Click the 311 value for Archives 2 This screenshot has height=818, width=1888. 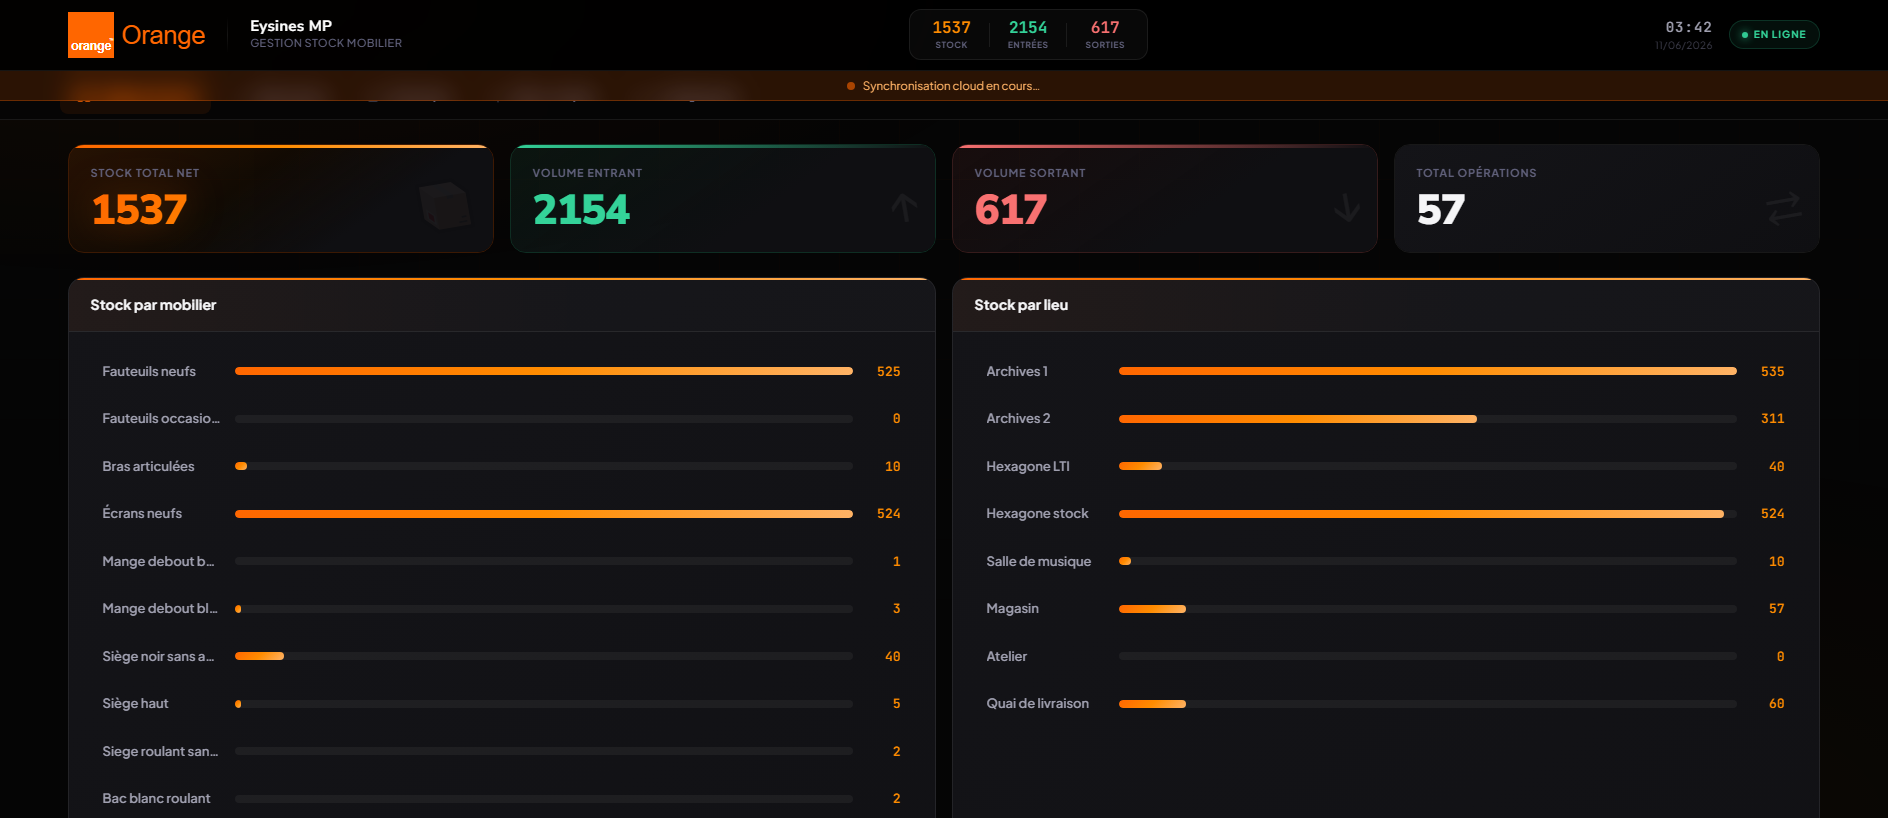(x=1772, y=418)
